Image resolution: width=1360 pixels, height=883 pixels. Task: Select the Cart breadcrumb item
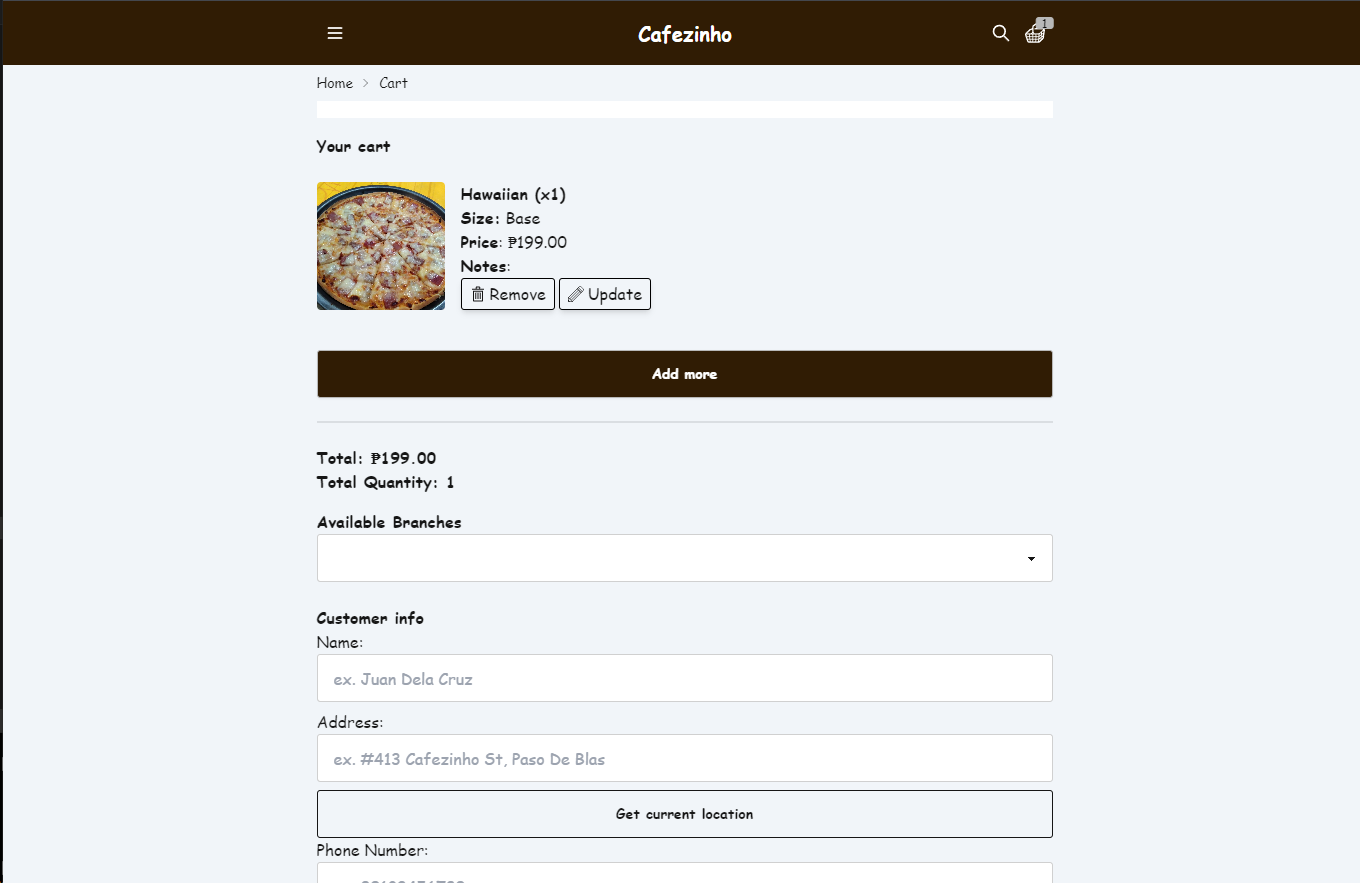pos(393,83)
